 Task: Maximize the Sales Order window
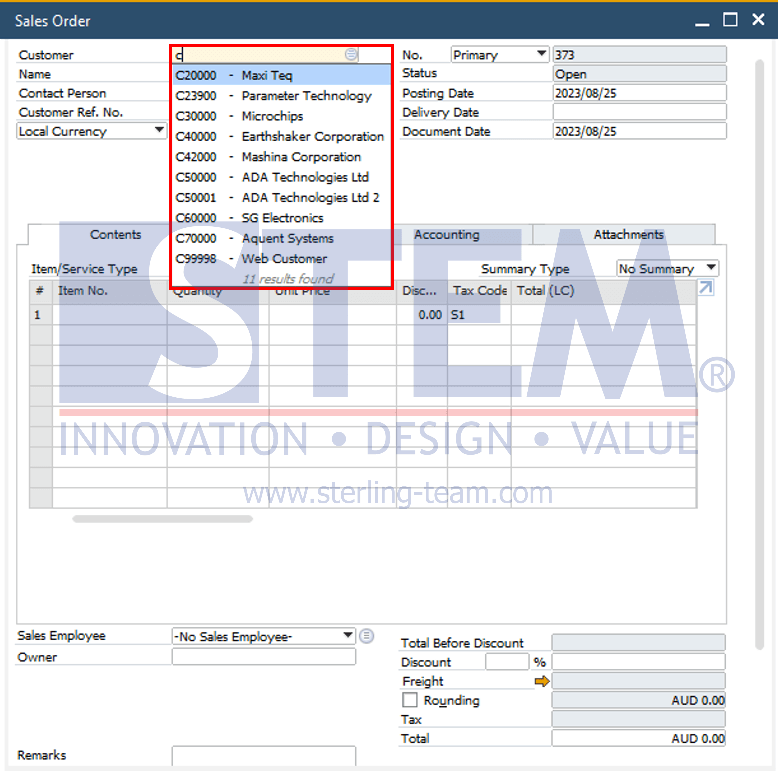pos(730,20)
